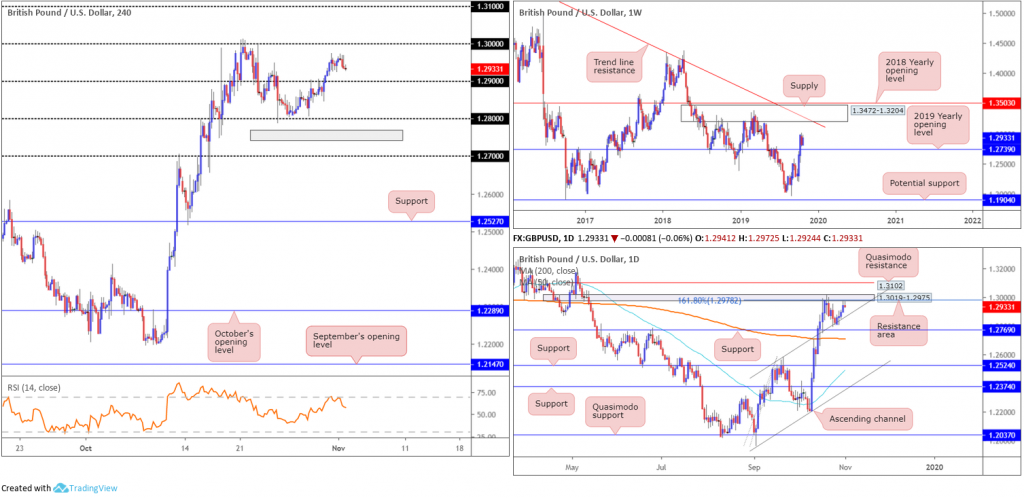Click the '161.80%(1.29782)' Fibonacci label
Viewport: 1024px width, 498px height.
pyautogui.click(x=711, y=302)
